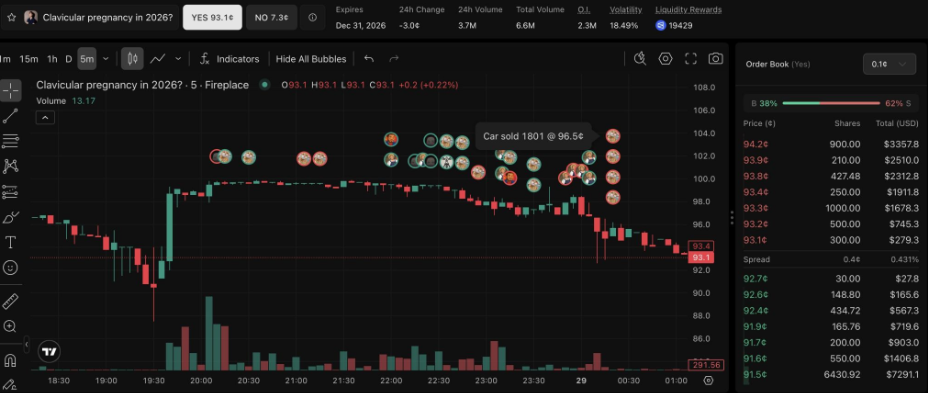Select the 93.1¢ best ask row
Viewport: 928px width, 393px height.
(x=831, y=240)
